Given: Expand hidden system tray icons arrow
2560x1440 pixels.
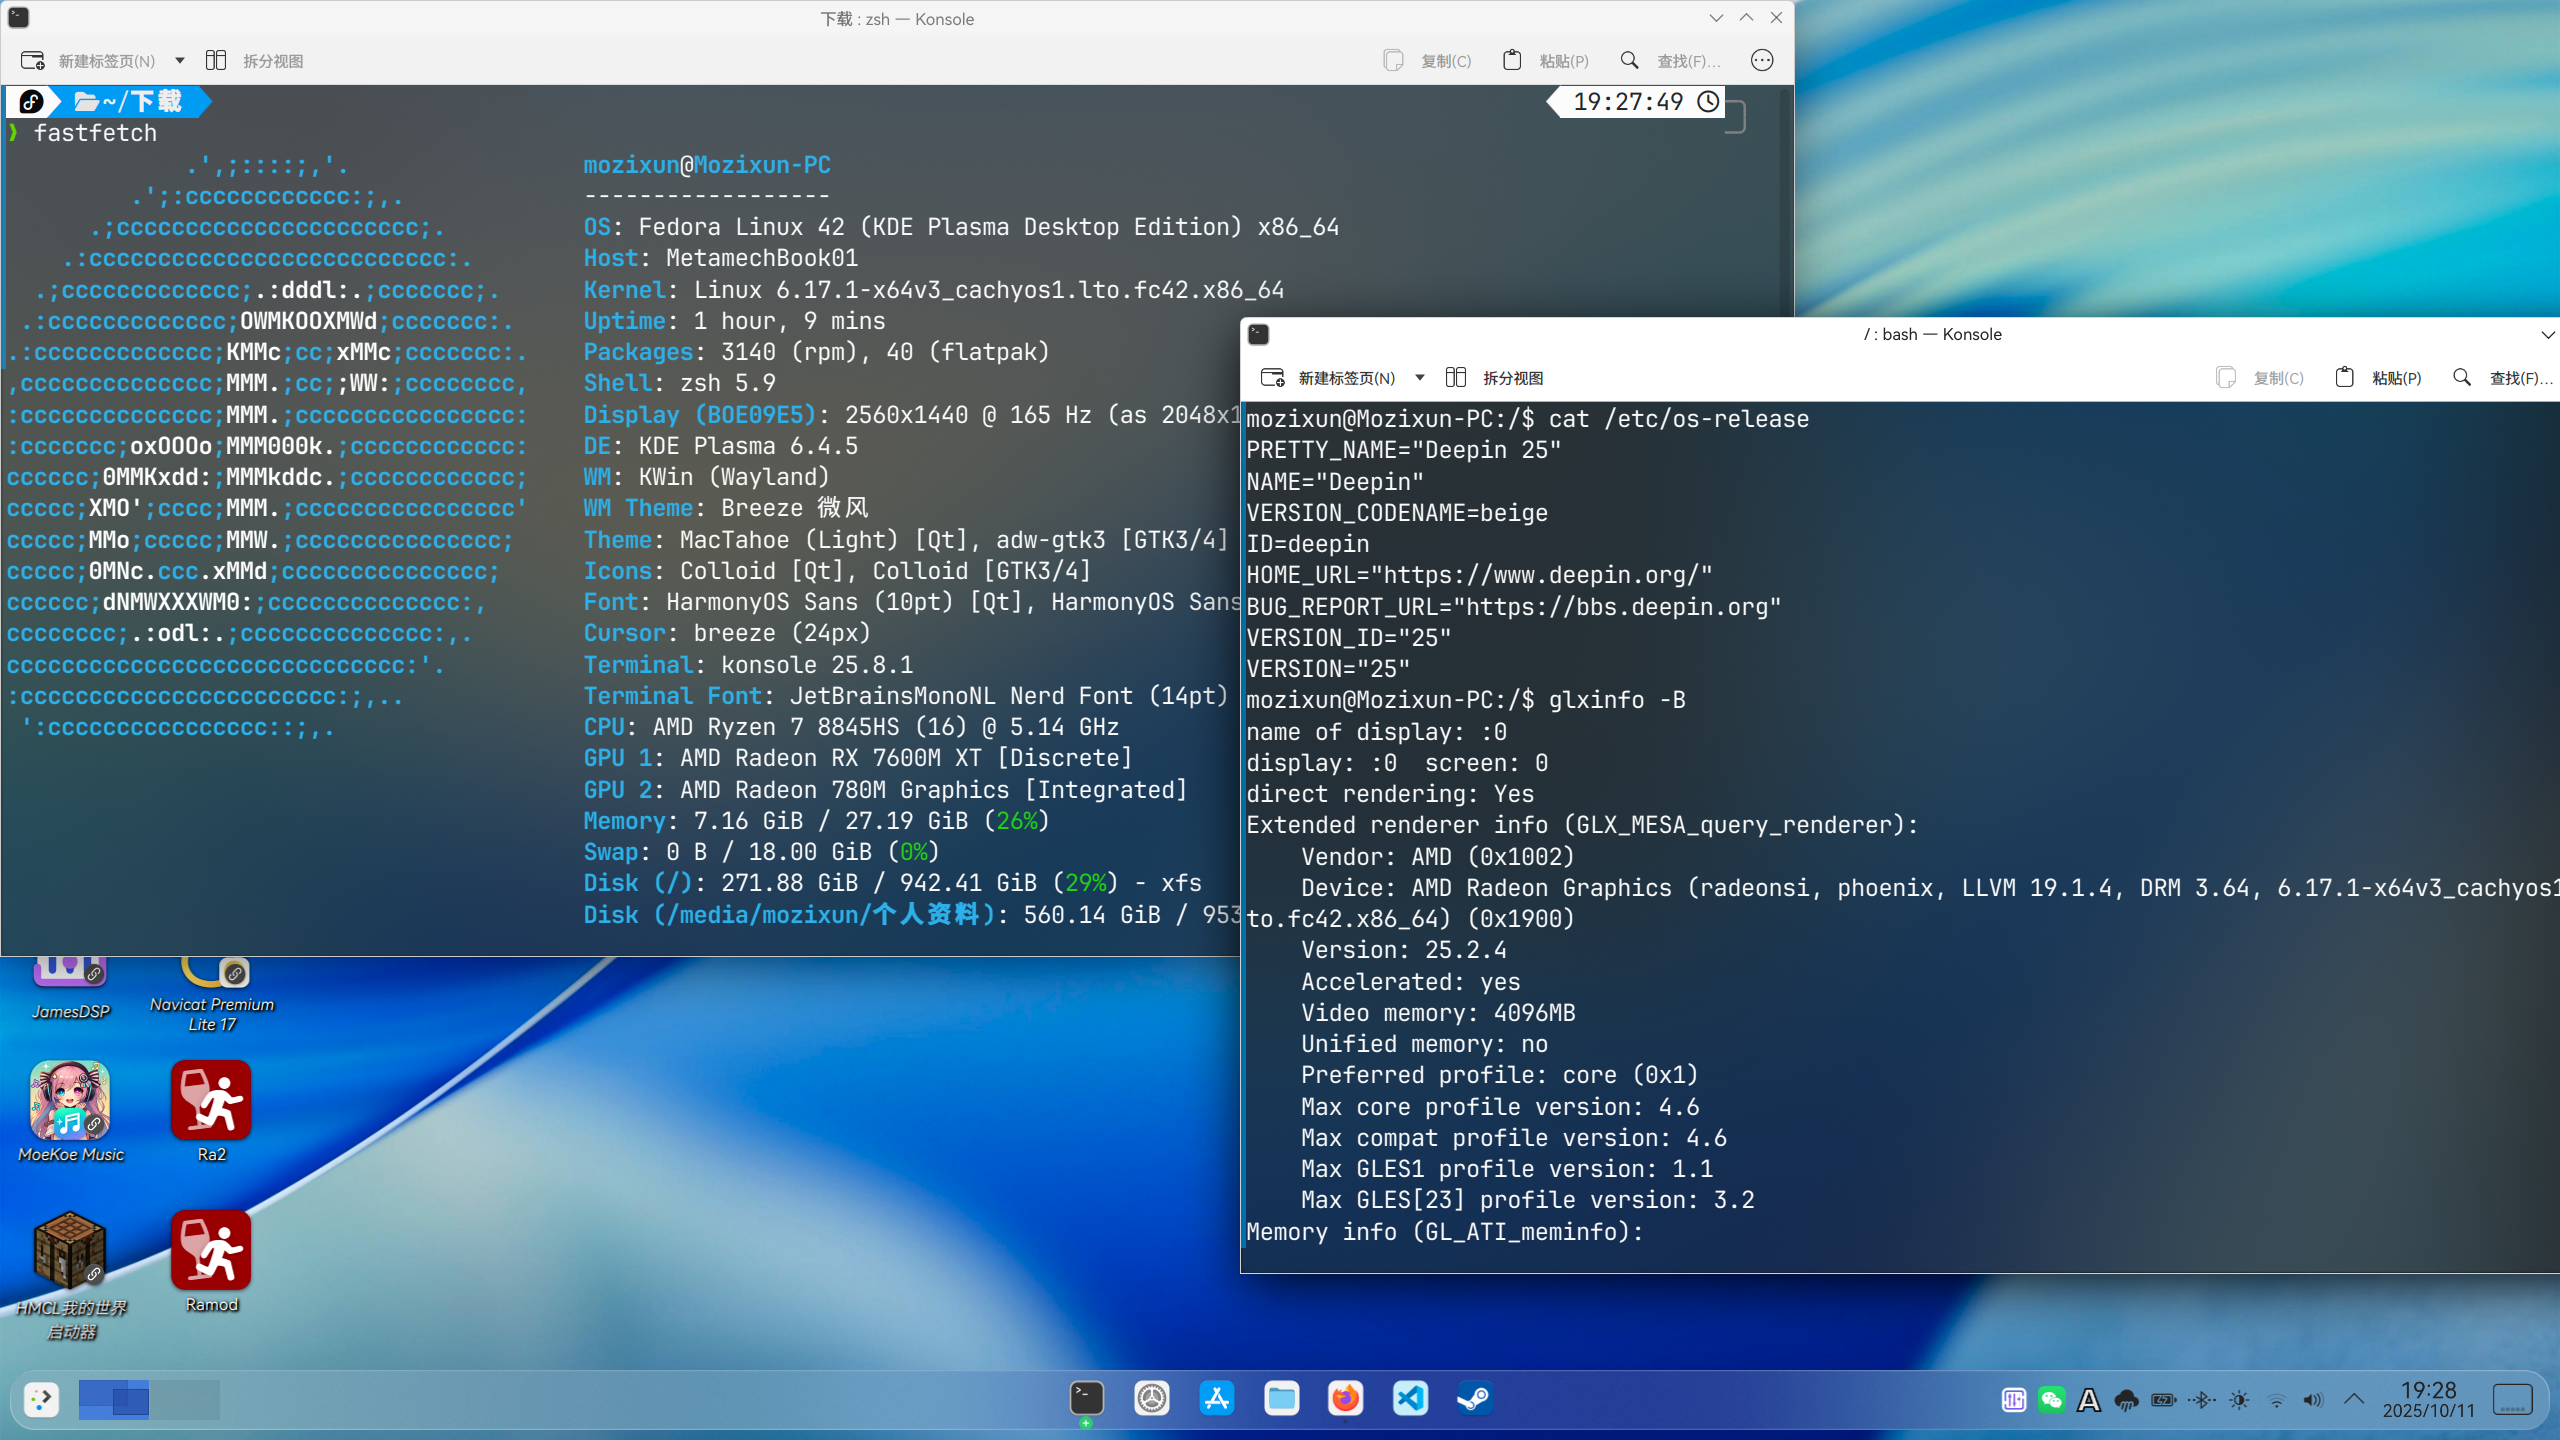Looking at the screenshot, I should click(x=2354, y=1399).
